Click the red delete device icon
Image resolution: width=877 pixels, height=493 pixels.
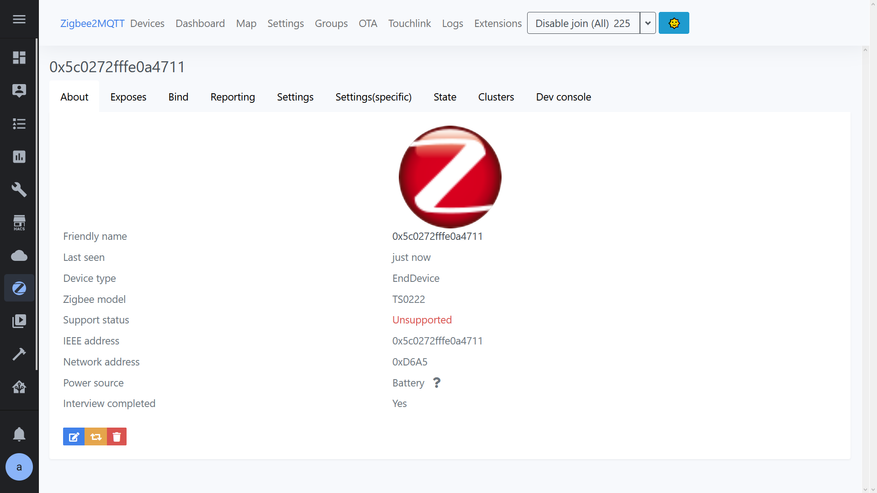[116, 436]
